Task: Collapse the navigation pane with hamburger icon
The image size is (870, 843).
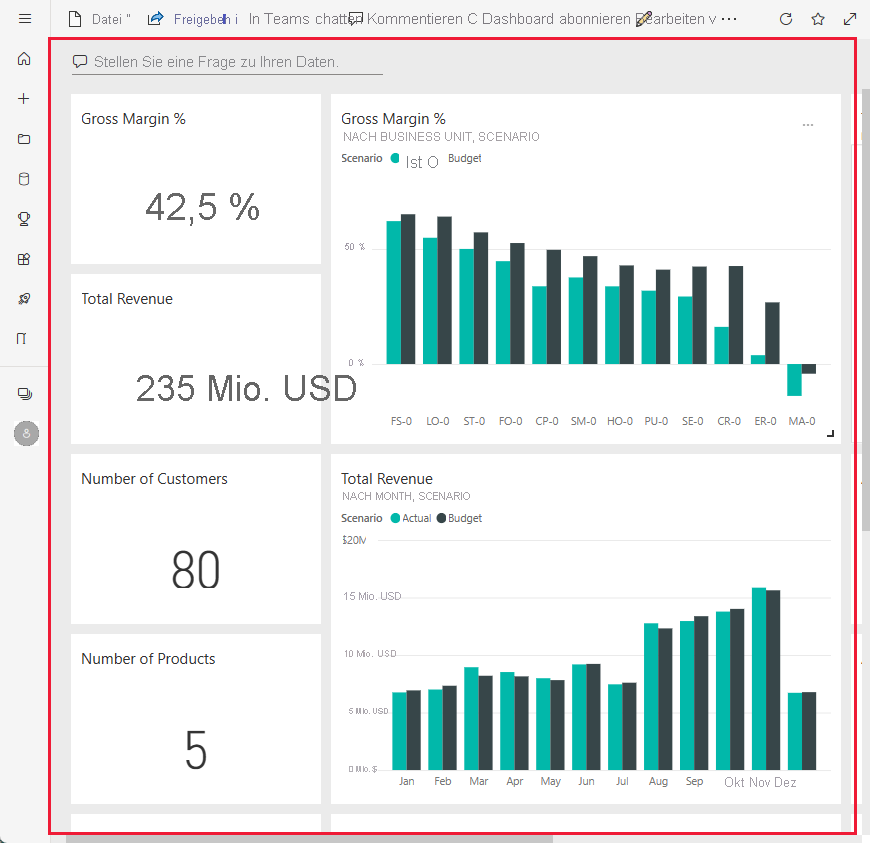Action: (25, 18)
